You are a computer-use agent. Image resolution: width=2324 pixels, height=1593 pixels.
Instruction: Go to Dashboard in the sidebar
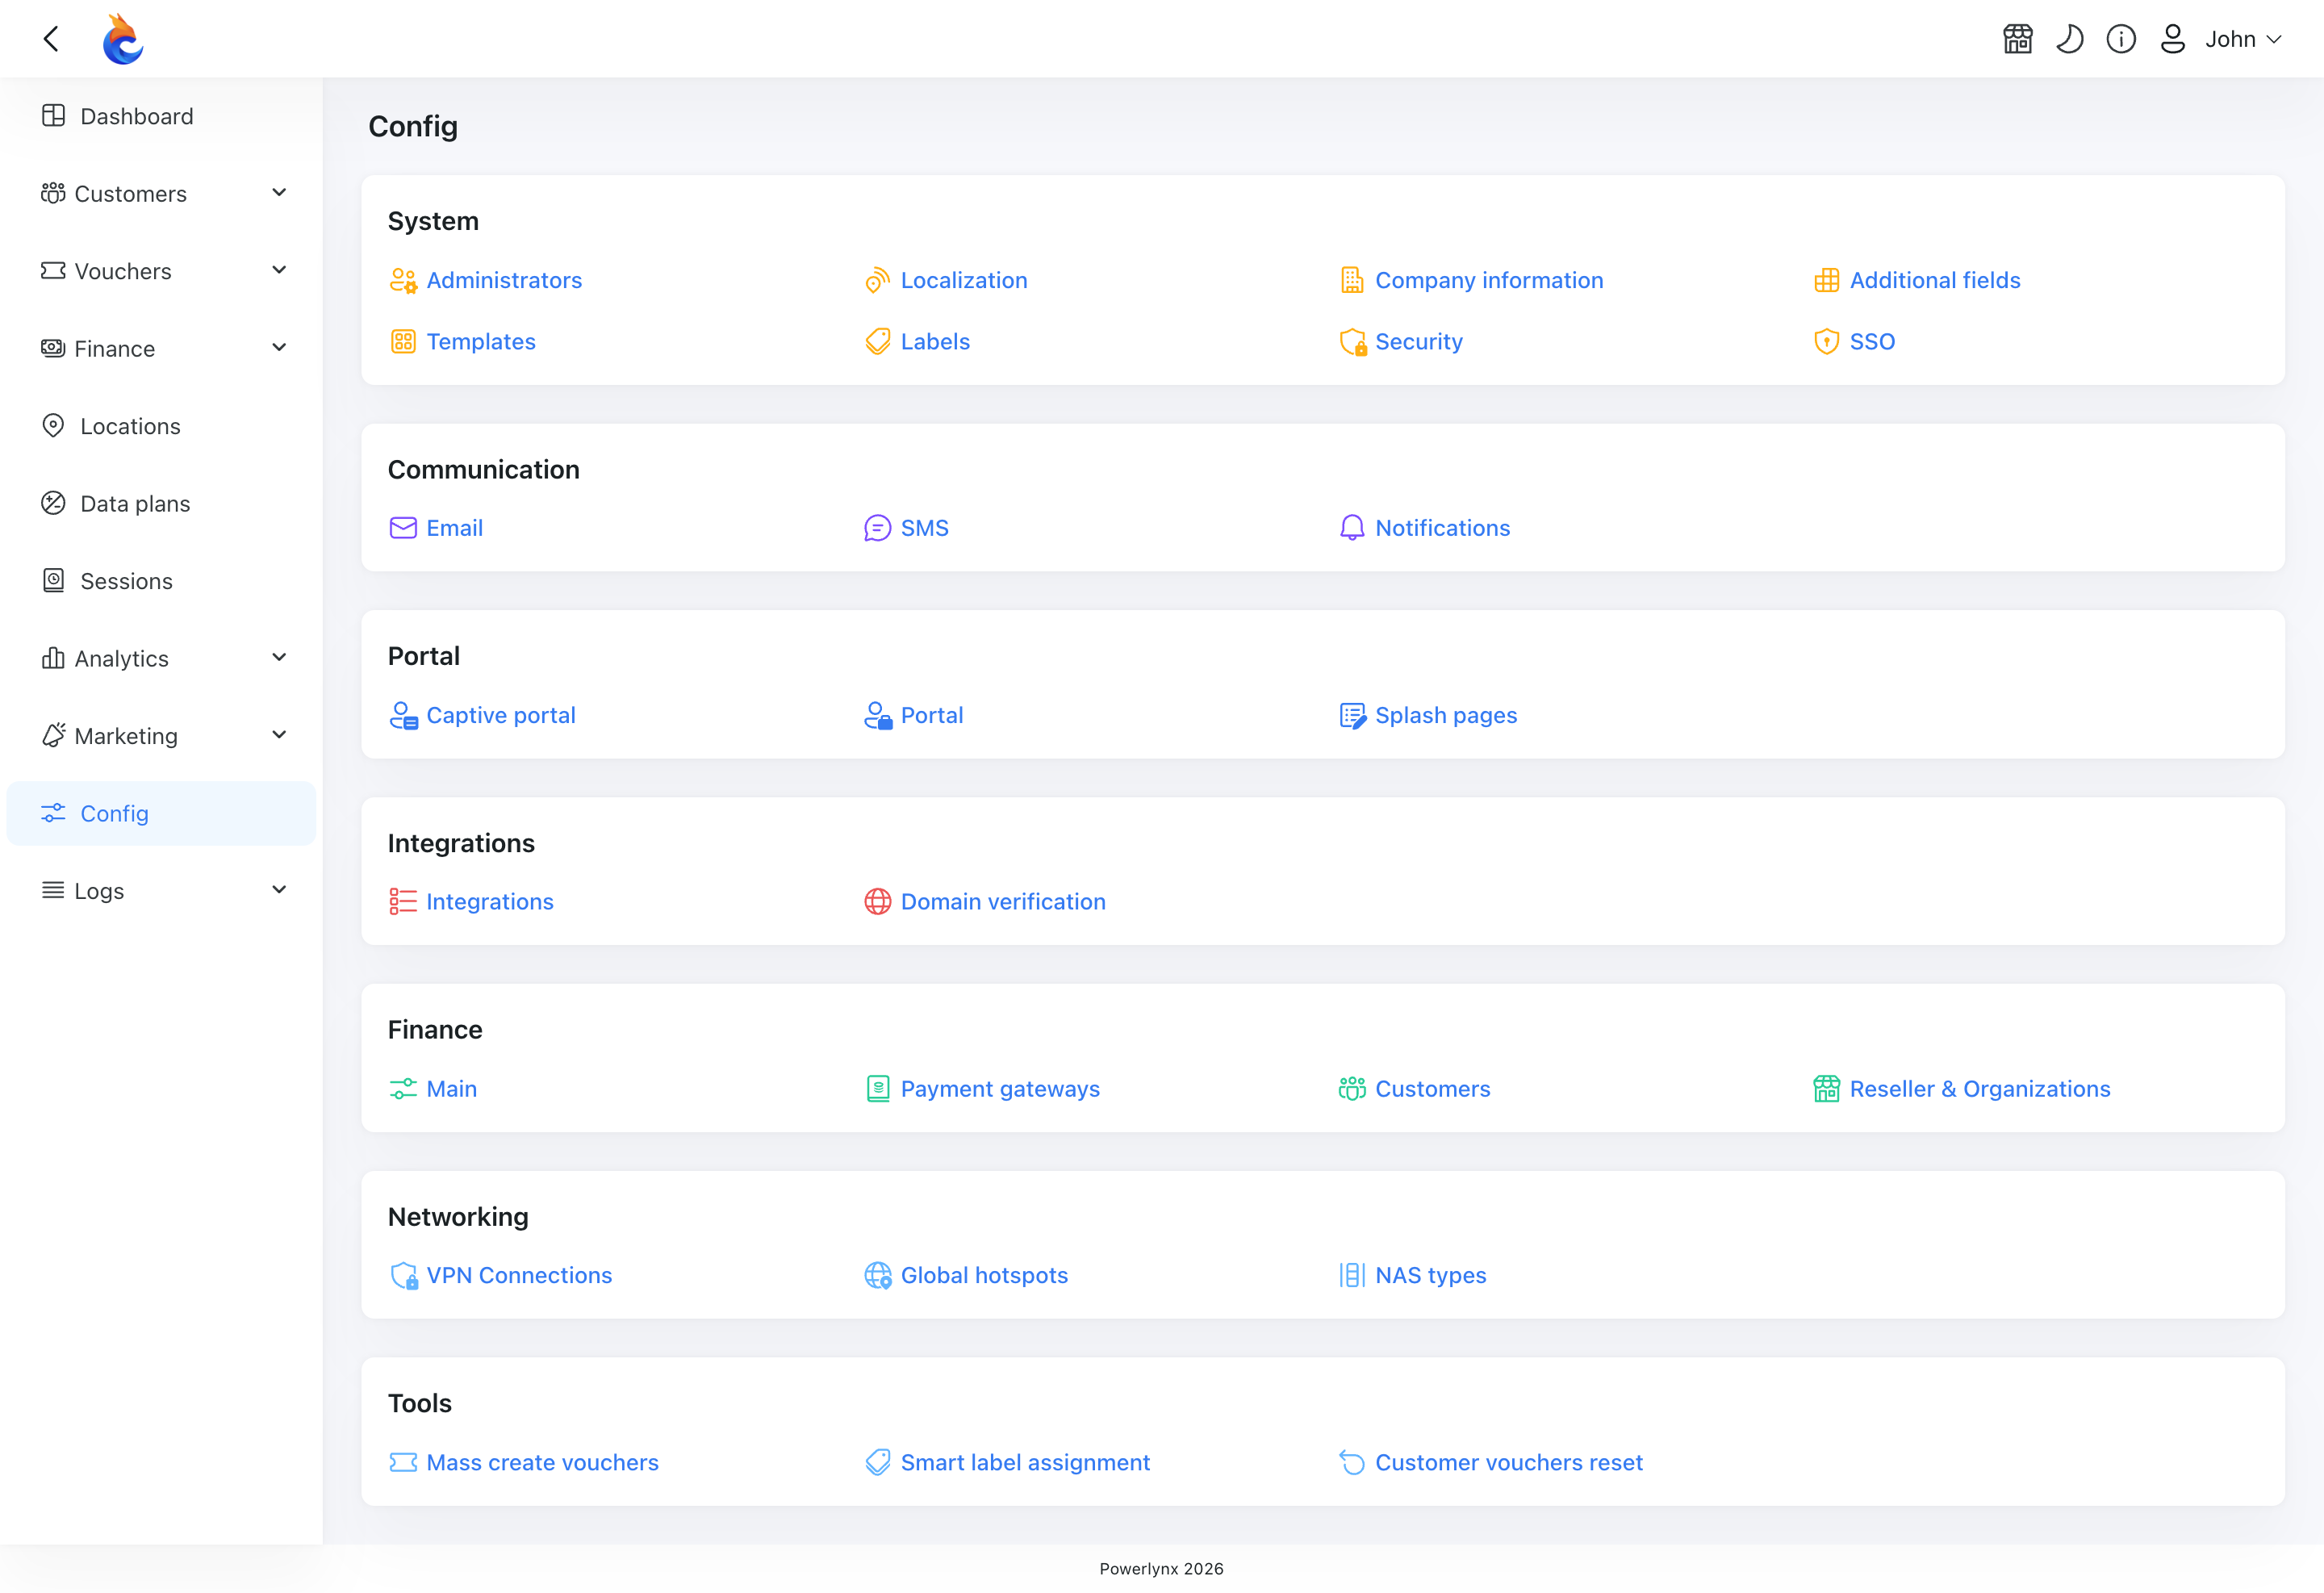161,116
